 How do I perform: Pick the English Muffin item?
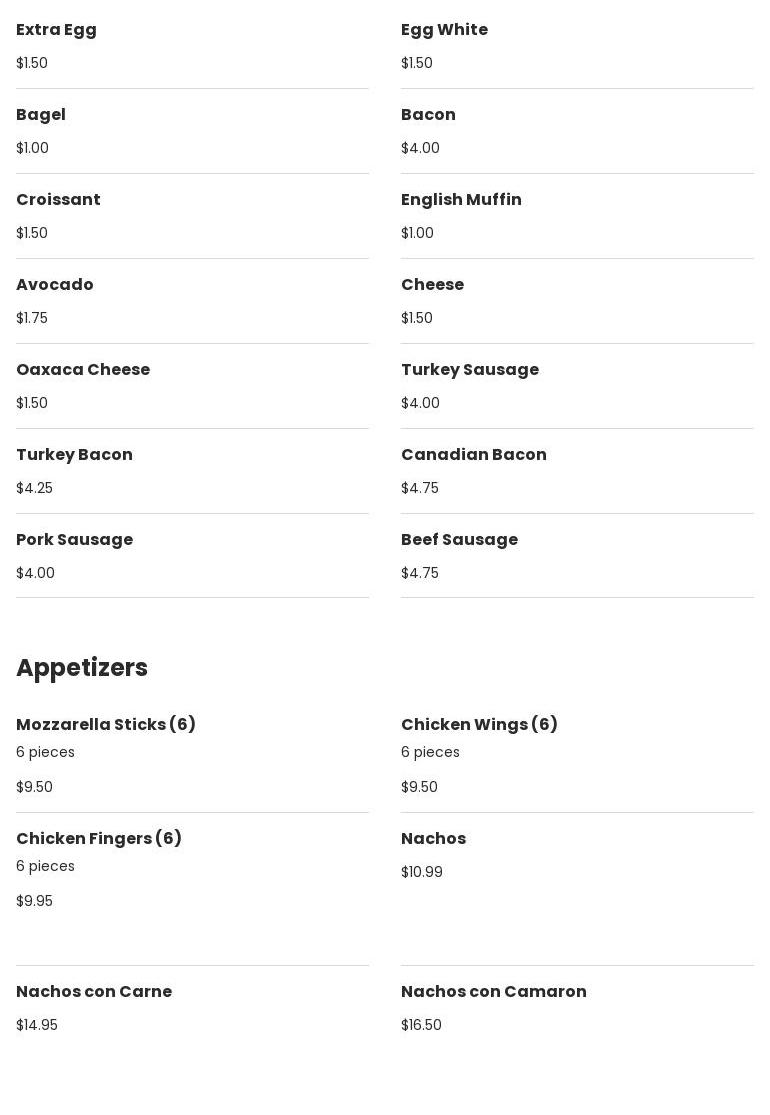[x=461, y=200]
